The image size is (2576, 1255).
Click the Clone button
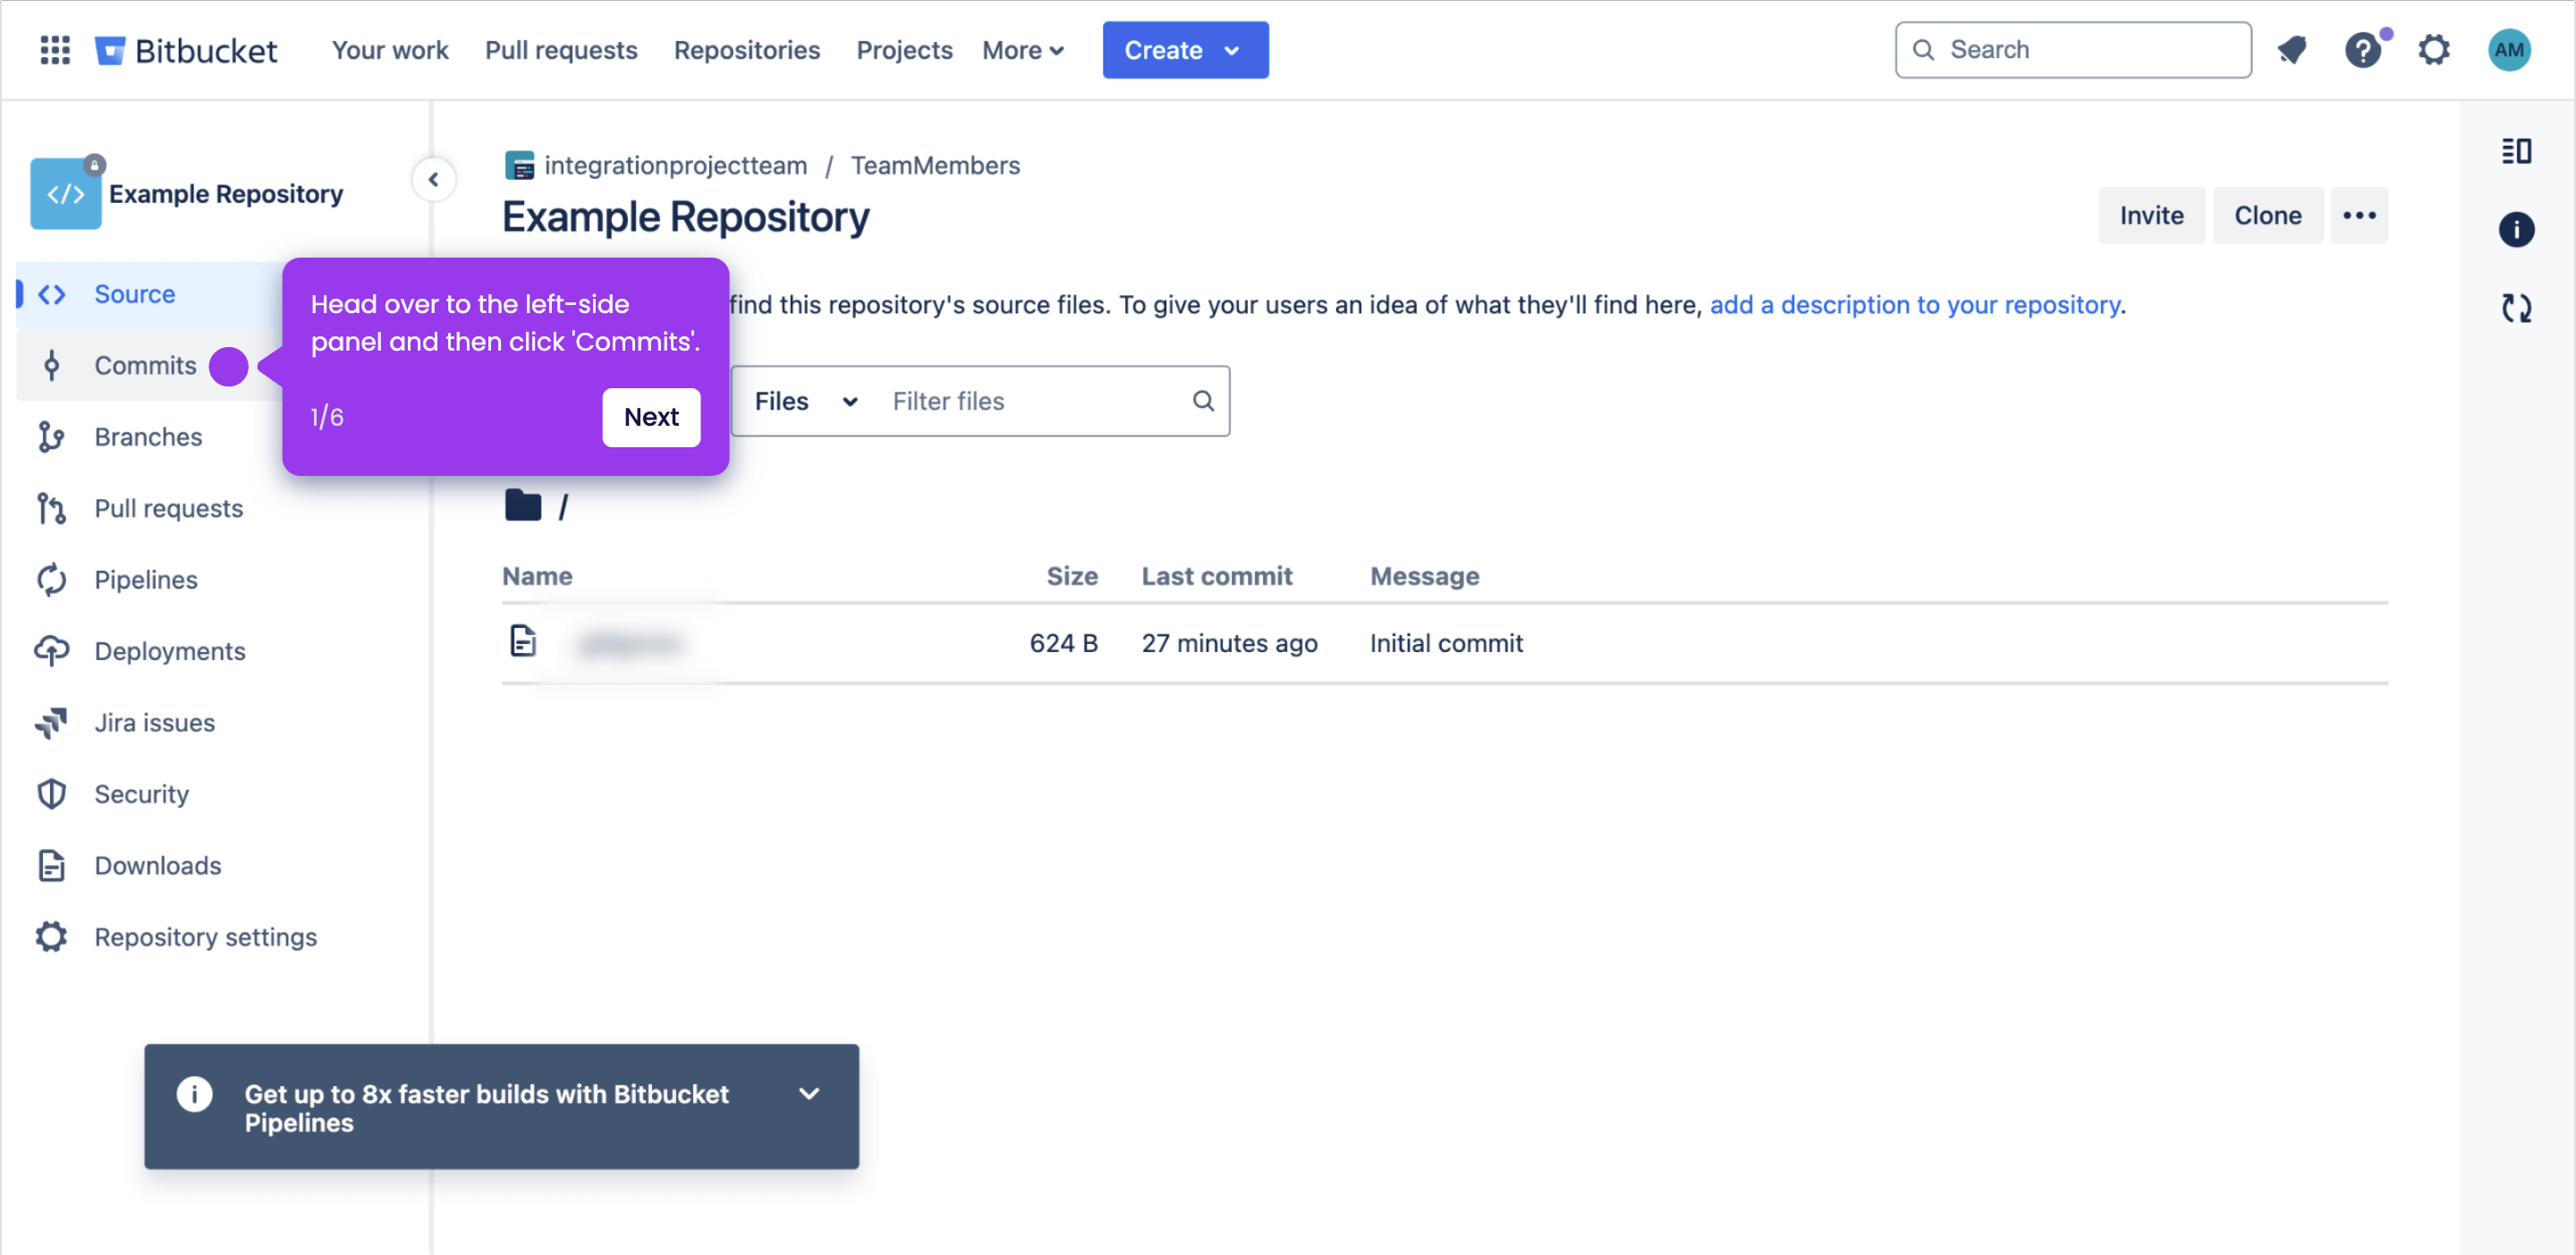click(x=2267, y=215)
